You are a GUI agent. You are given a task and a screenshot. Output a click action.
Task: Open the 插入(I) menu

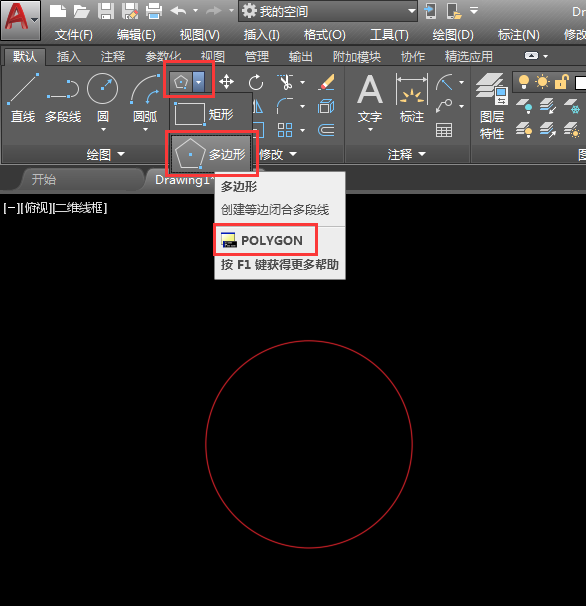point(262,35)
